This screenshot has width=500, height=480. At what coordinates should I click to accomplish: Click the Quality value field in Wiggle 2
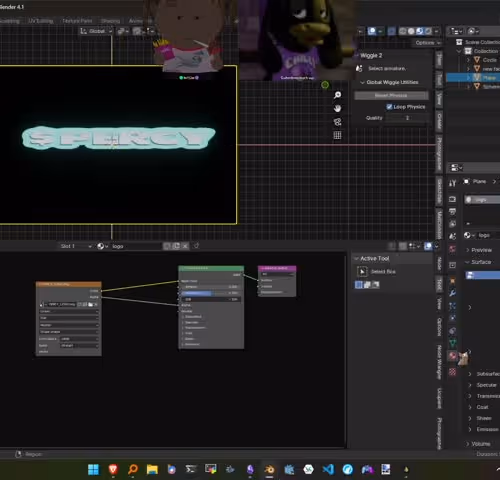point(407,118)
